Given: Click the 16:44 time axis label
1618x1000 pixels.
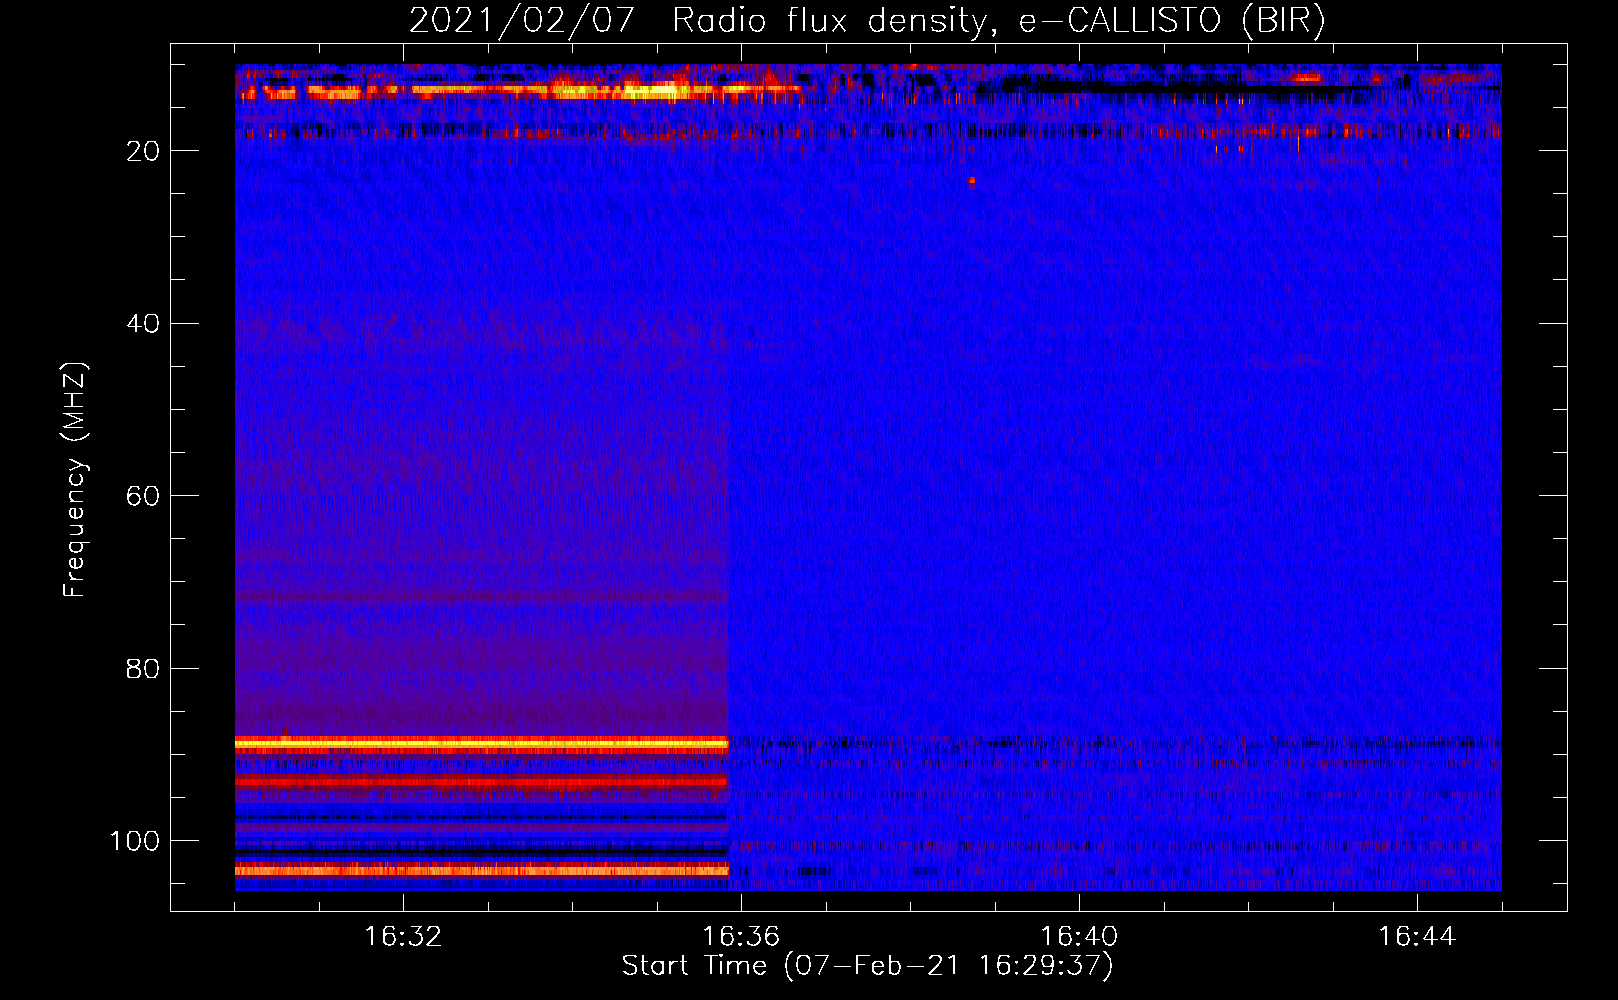Looking at the screenshot, I should (1417, 937).
